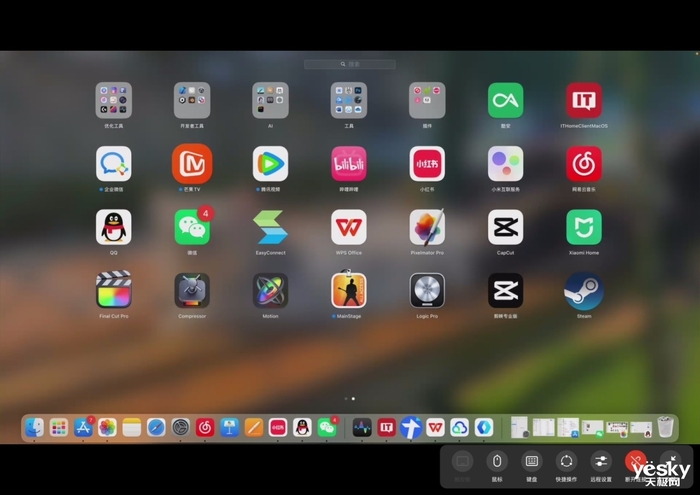The width and height of the screenshot is (700, 495).
Task: Launch MainStage from Launchpad
Action: pyautogui.click(x=349, y=290)
